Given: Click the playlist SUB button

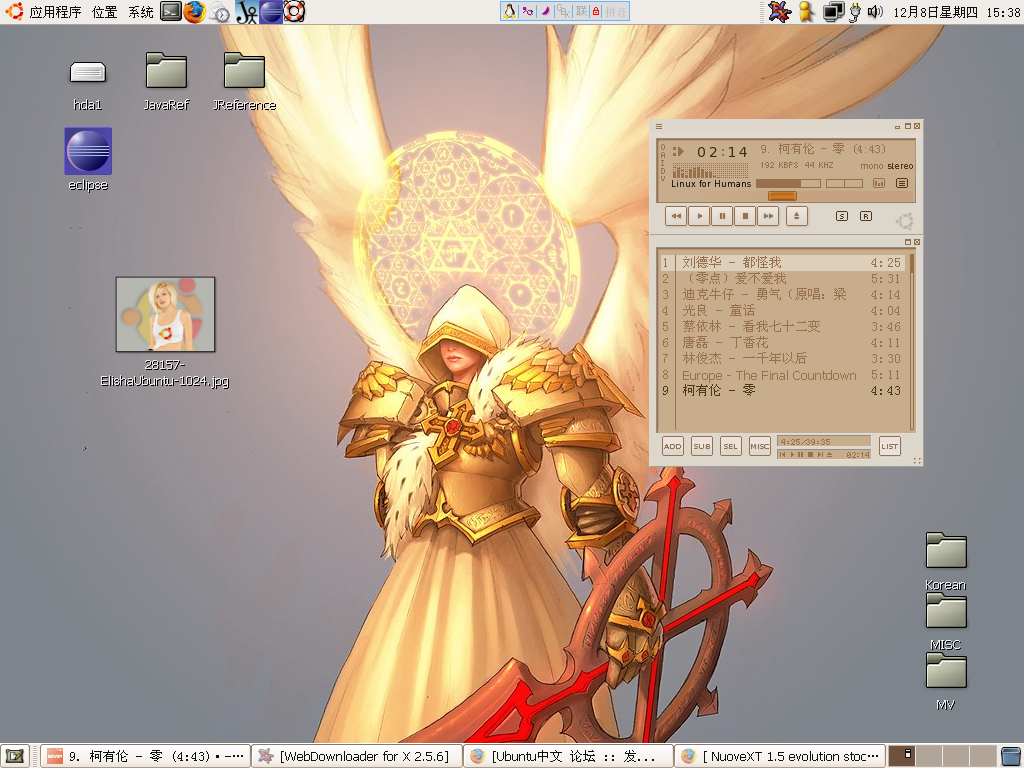Looking at the screenshot, I should [x=702, y=447].
